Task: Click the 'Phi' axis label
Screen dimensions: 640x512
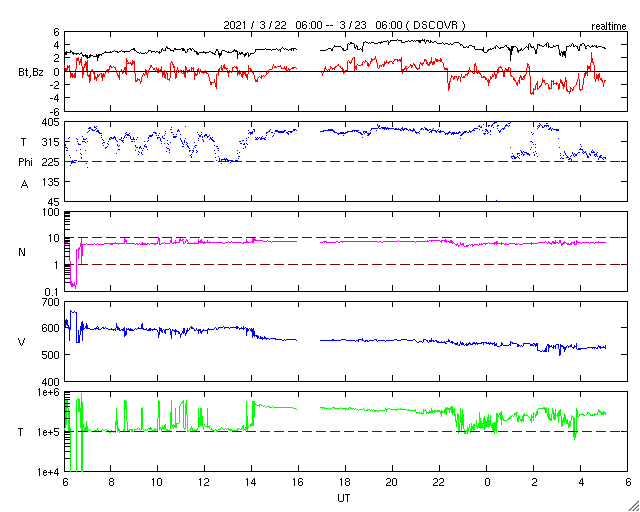Action: coord(24,163)
